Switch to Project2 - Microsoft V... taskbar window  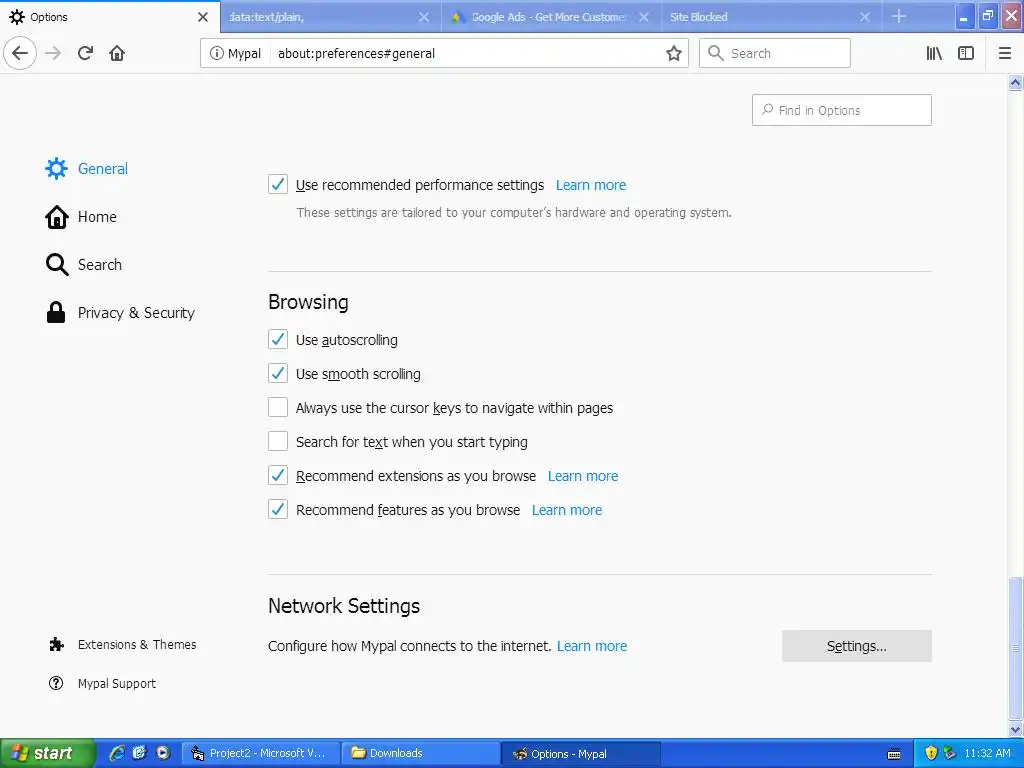click(261, 753)
